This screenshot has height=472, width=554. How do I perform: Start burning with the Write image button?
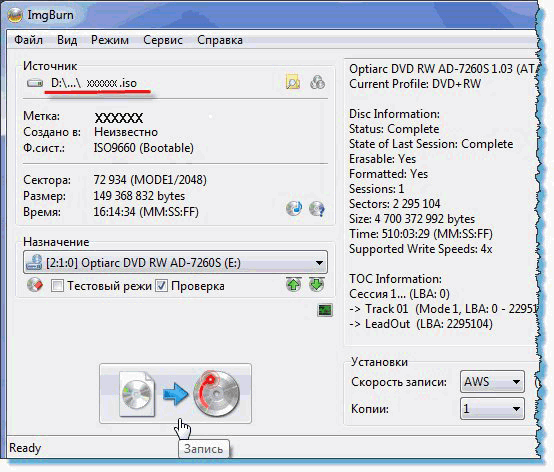tap(176, 393)
